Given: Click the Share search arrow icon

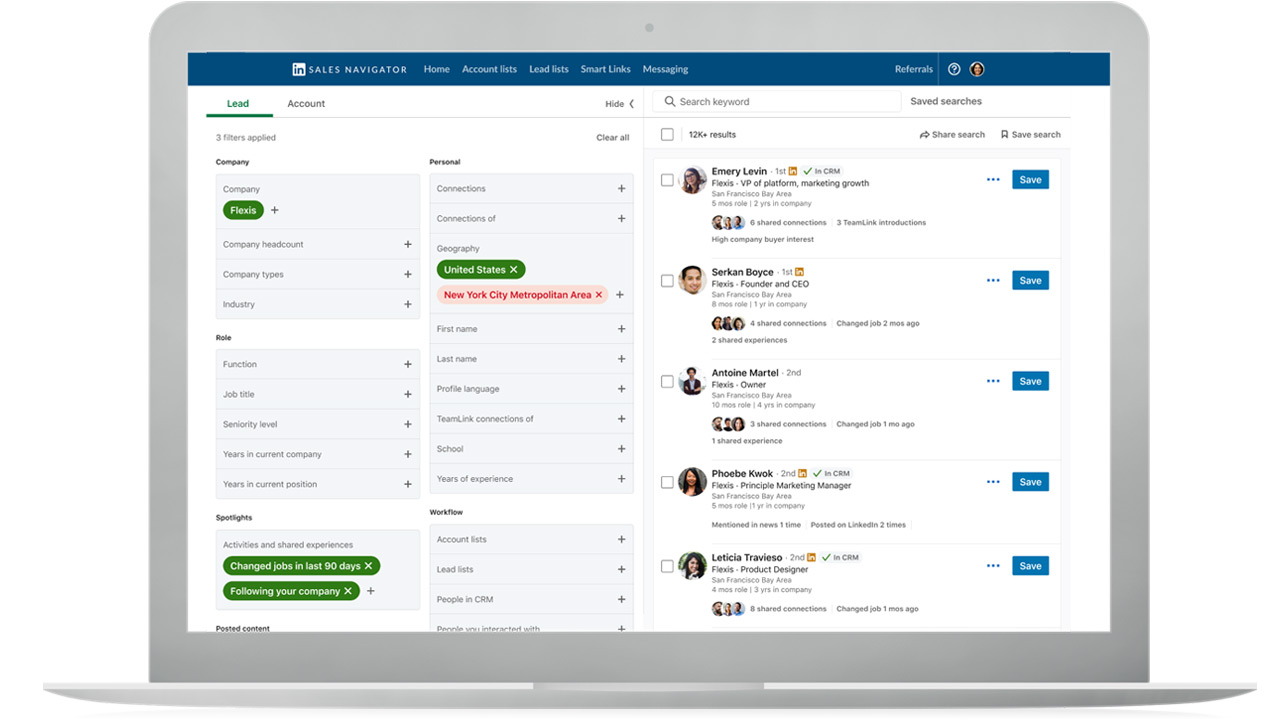Looking at the screenshot, I should tap(925, 135).
